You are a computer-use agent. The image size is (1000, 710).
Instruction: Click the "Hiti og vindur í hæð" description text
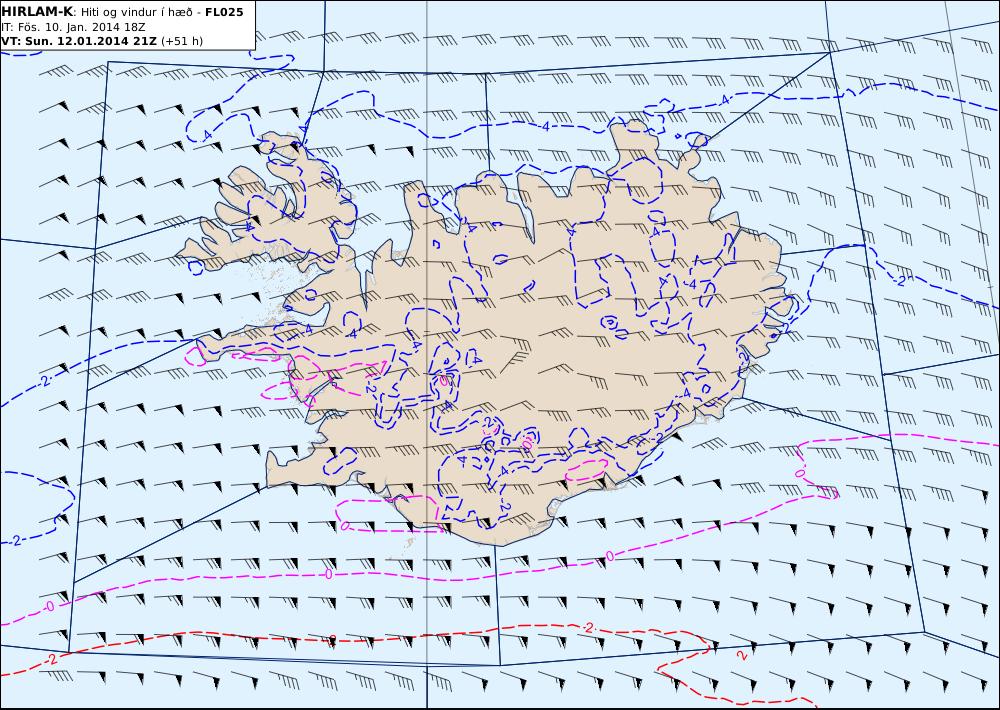pos(136,13)
